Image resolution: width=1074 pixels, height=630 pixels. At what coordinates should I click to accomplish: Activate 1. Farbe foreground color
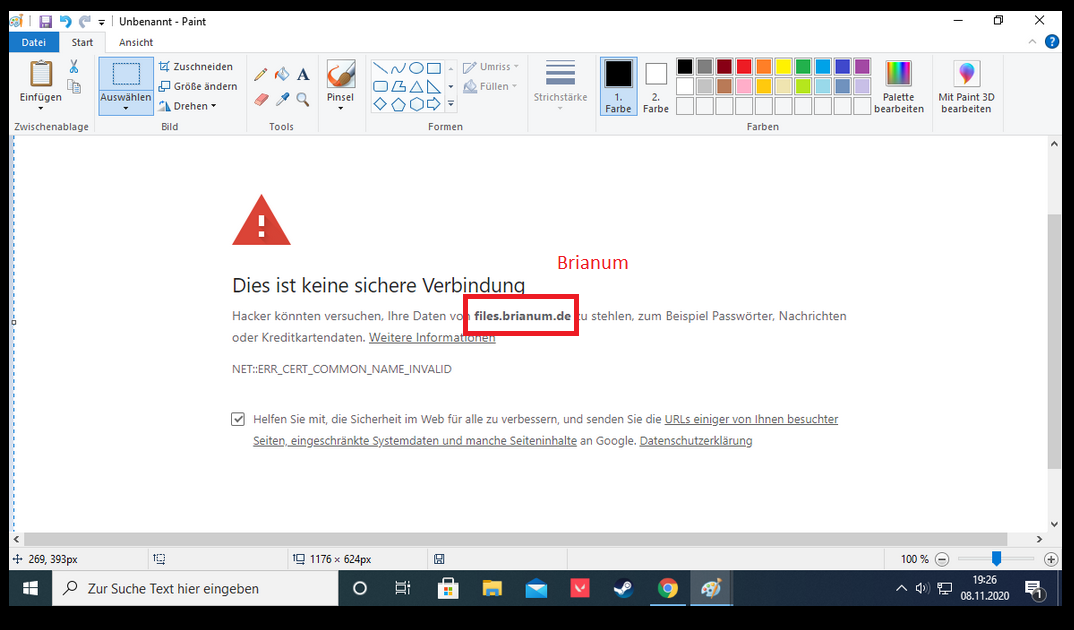click(619, 86)
